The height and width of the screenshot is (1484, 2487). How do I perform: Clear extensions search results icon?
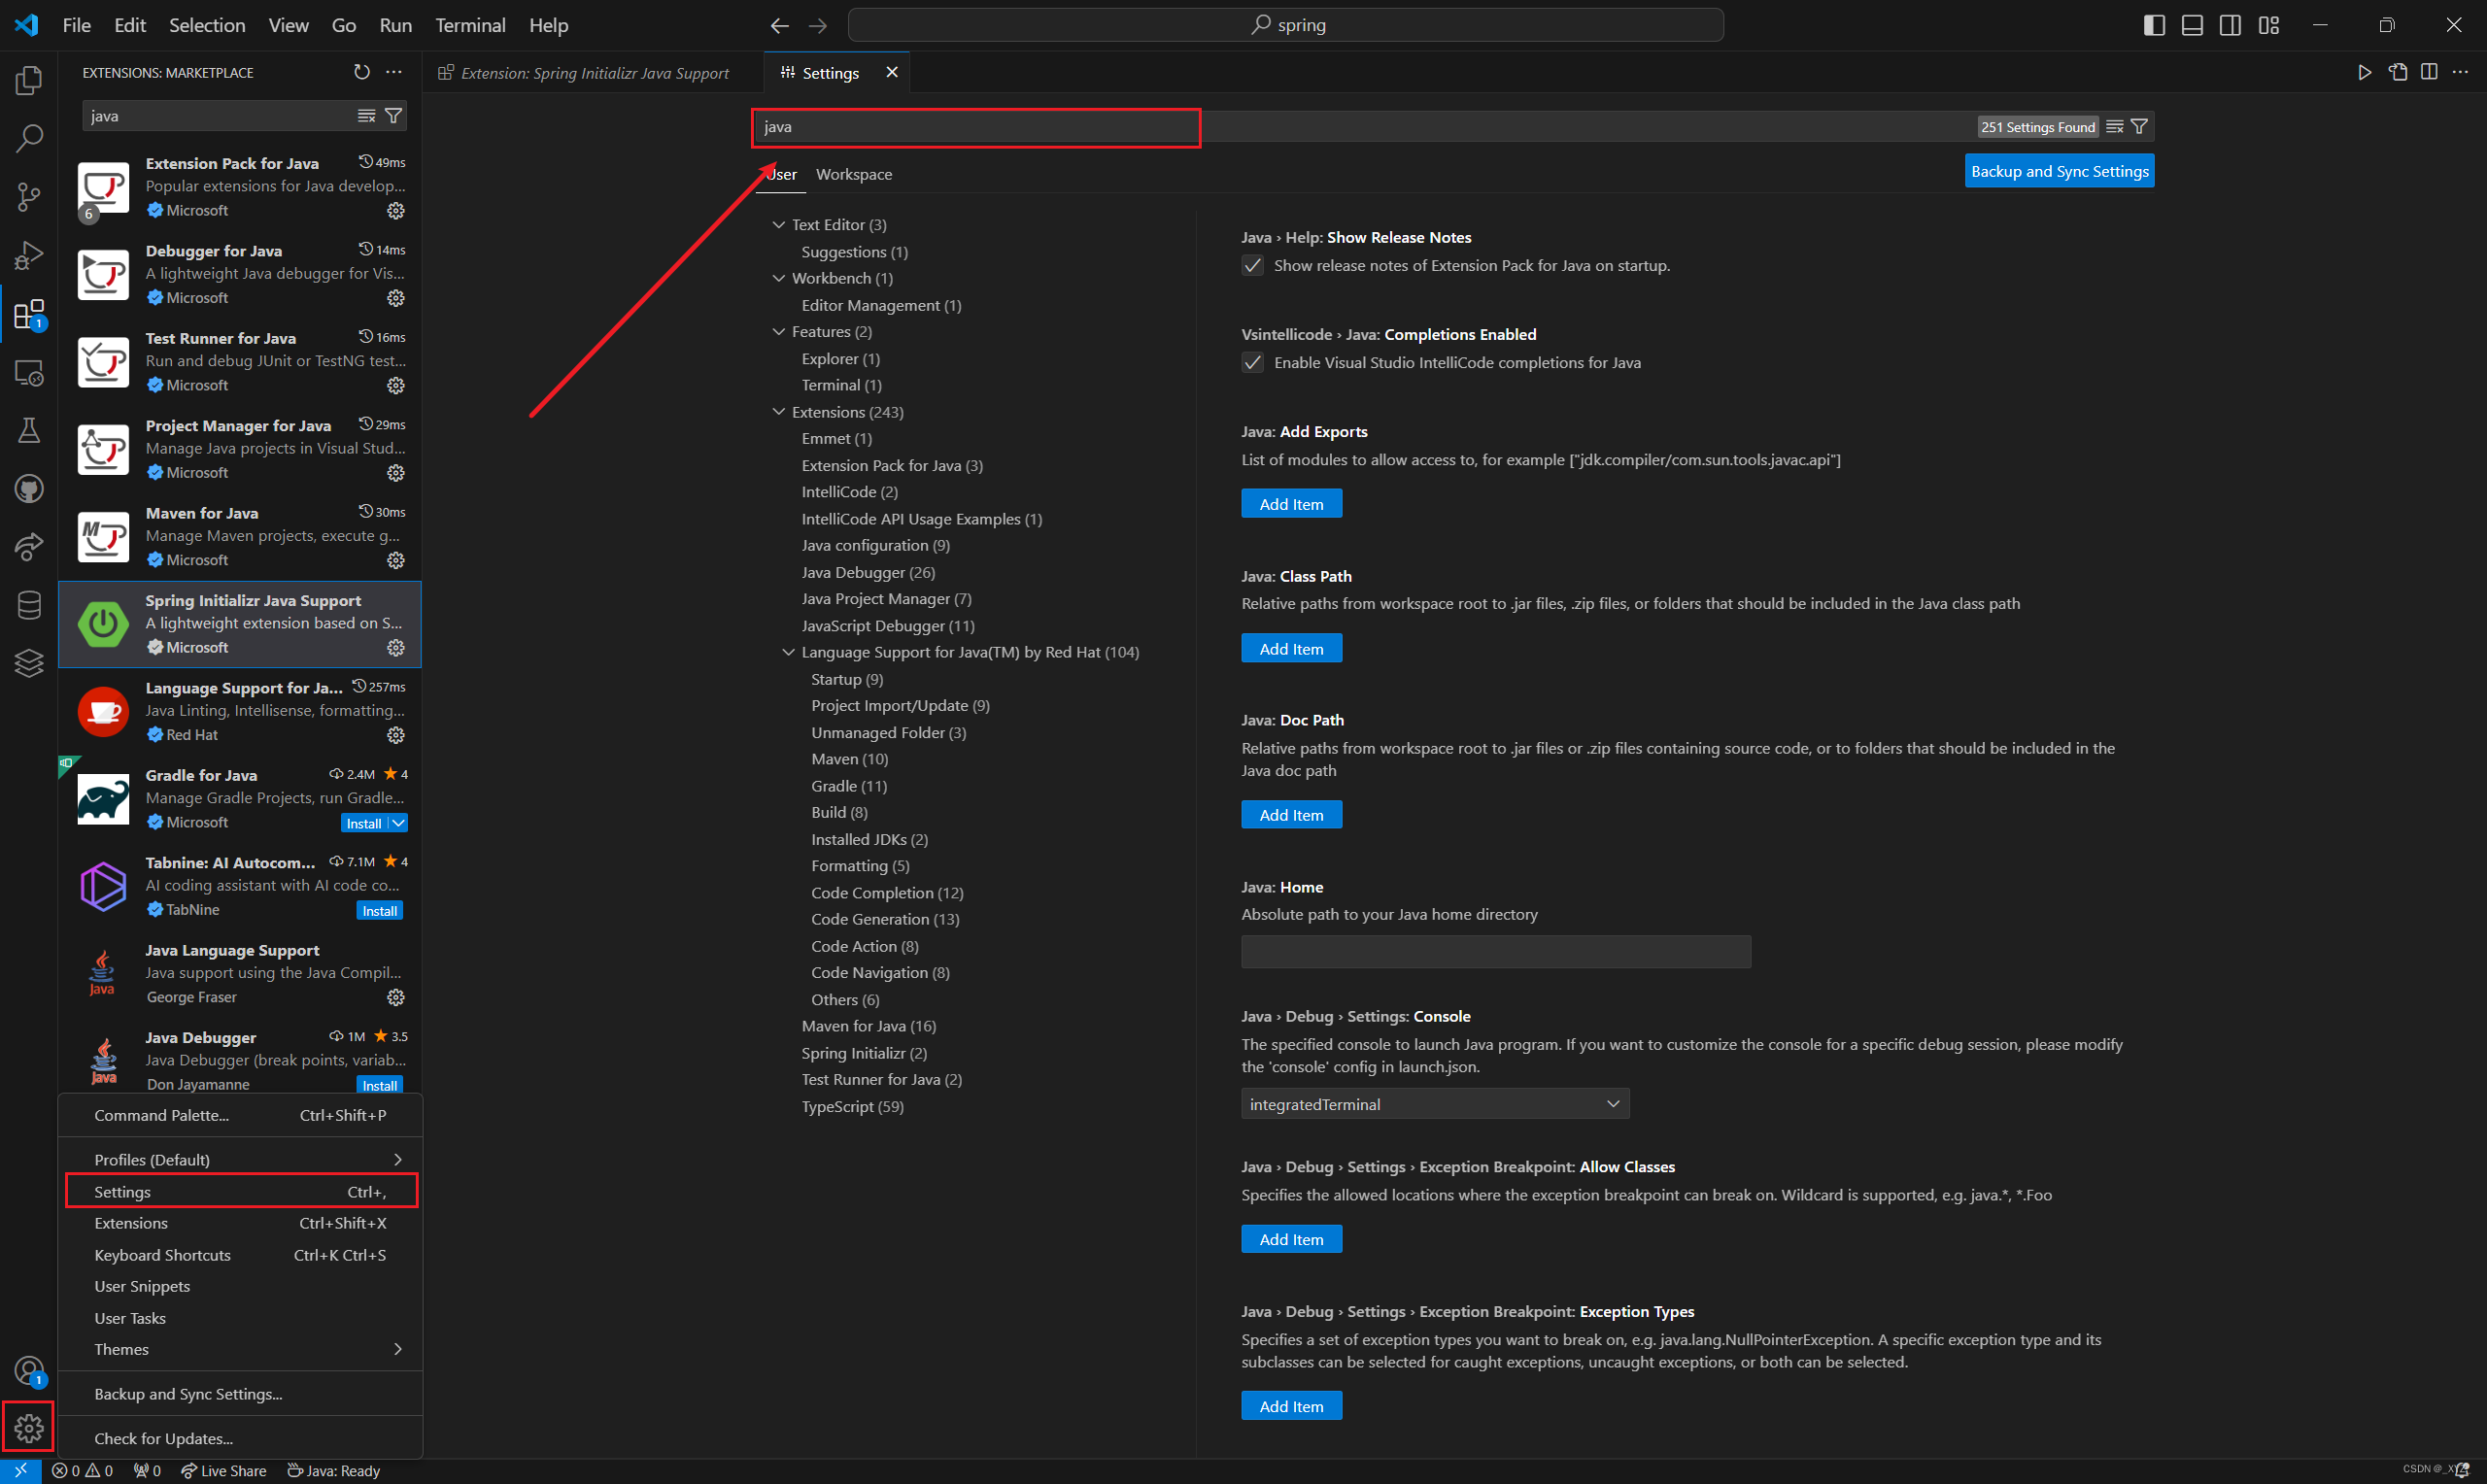click(x=367, y=116)
